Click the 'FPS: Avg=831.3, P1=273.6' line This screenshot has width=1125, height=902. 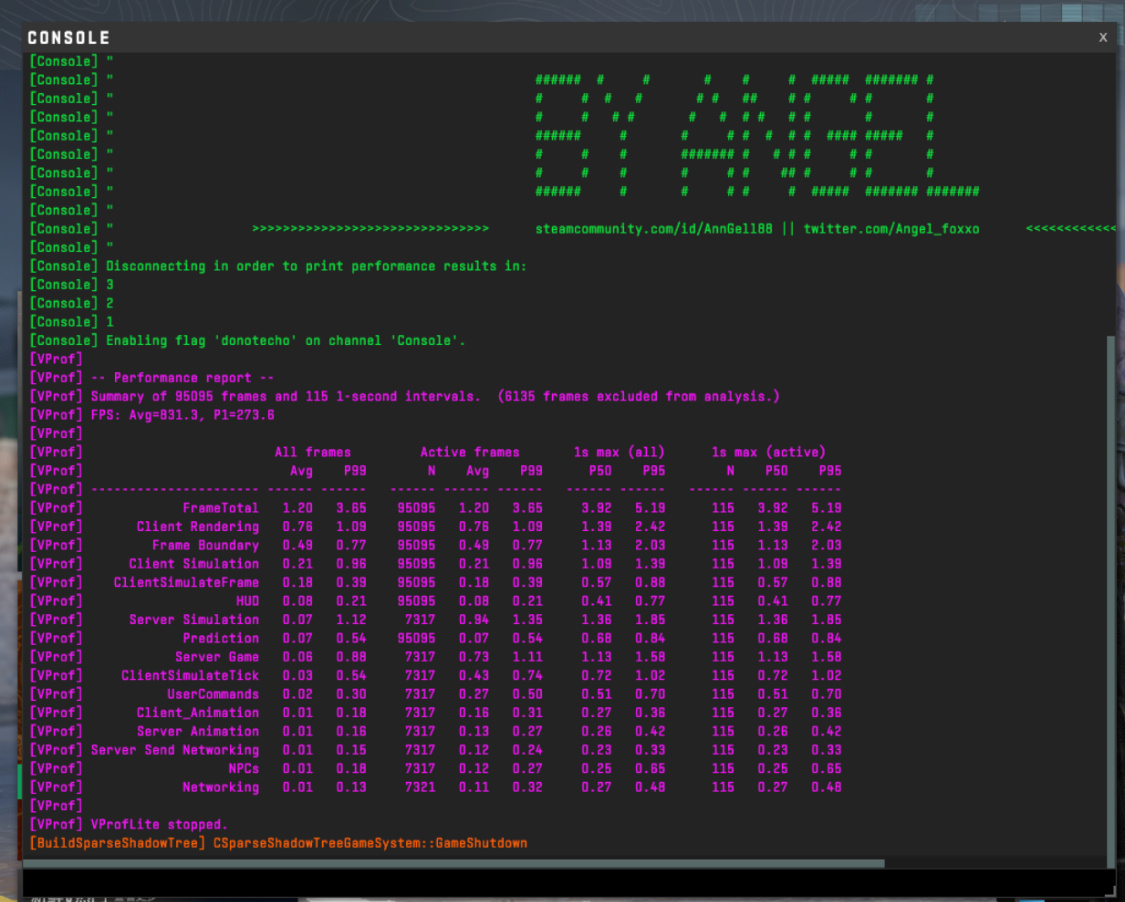coord(151,415)
